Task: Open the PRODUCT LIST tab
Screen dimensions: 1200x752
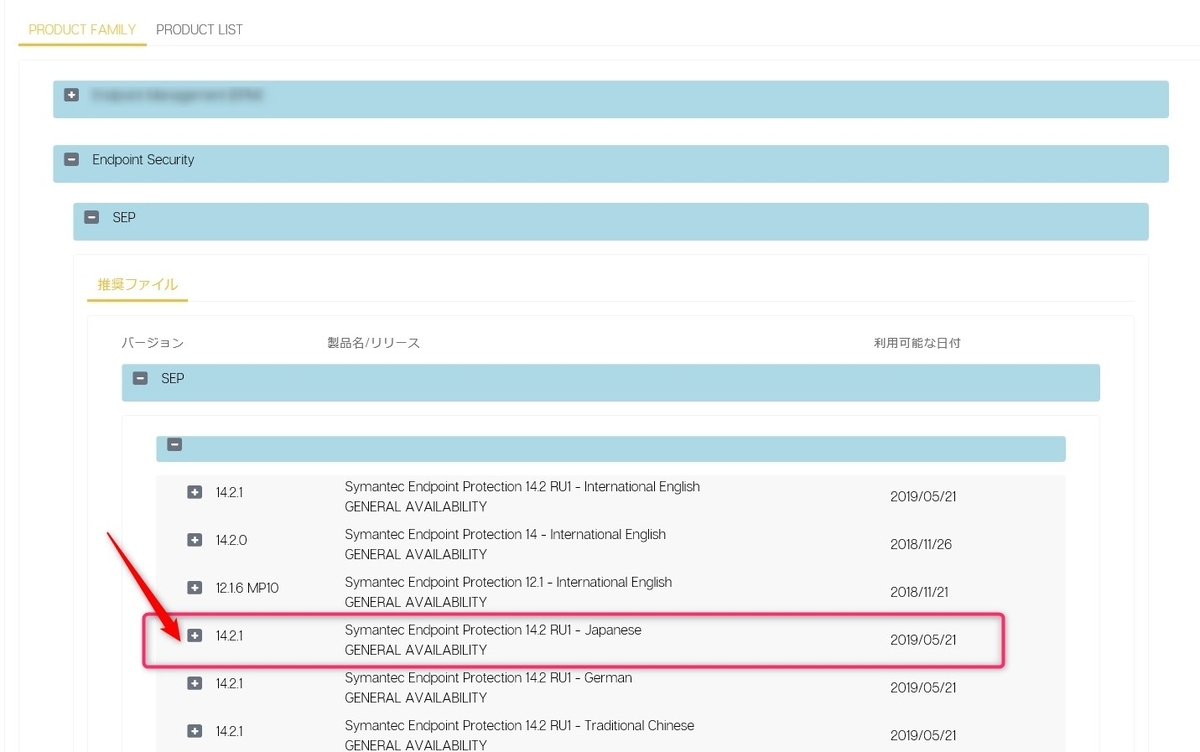Action: tap(199, 30)
